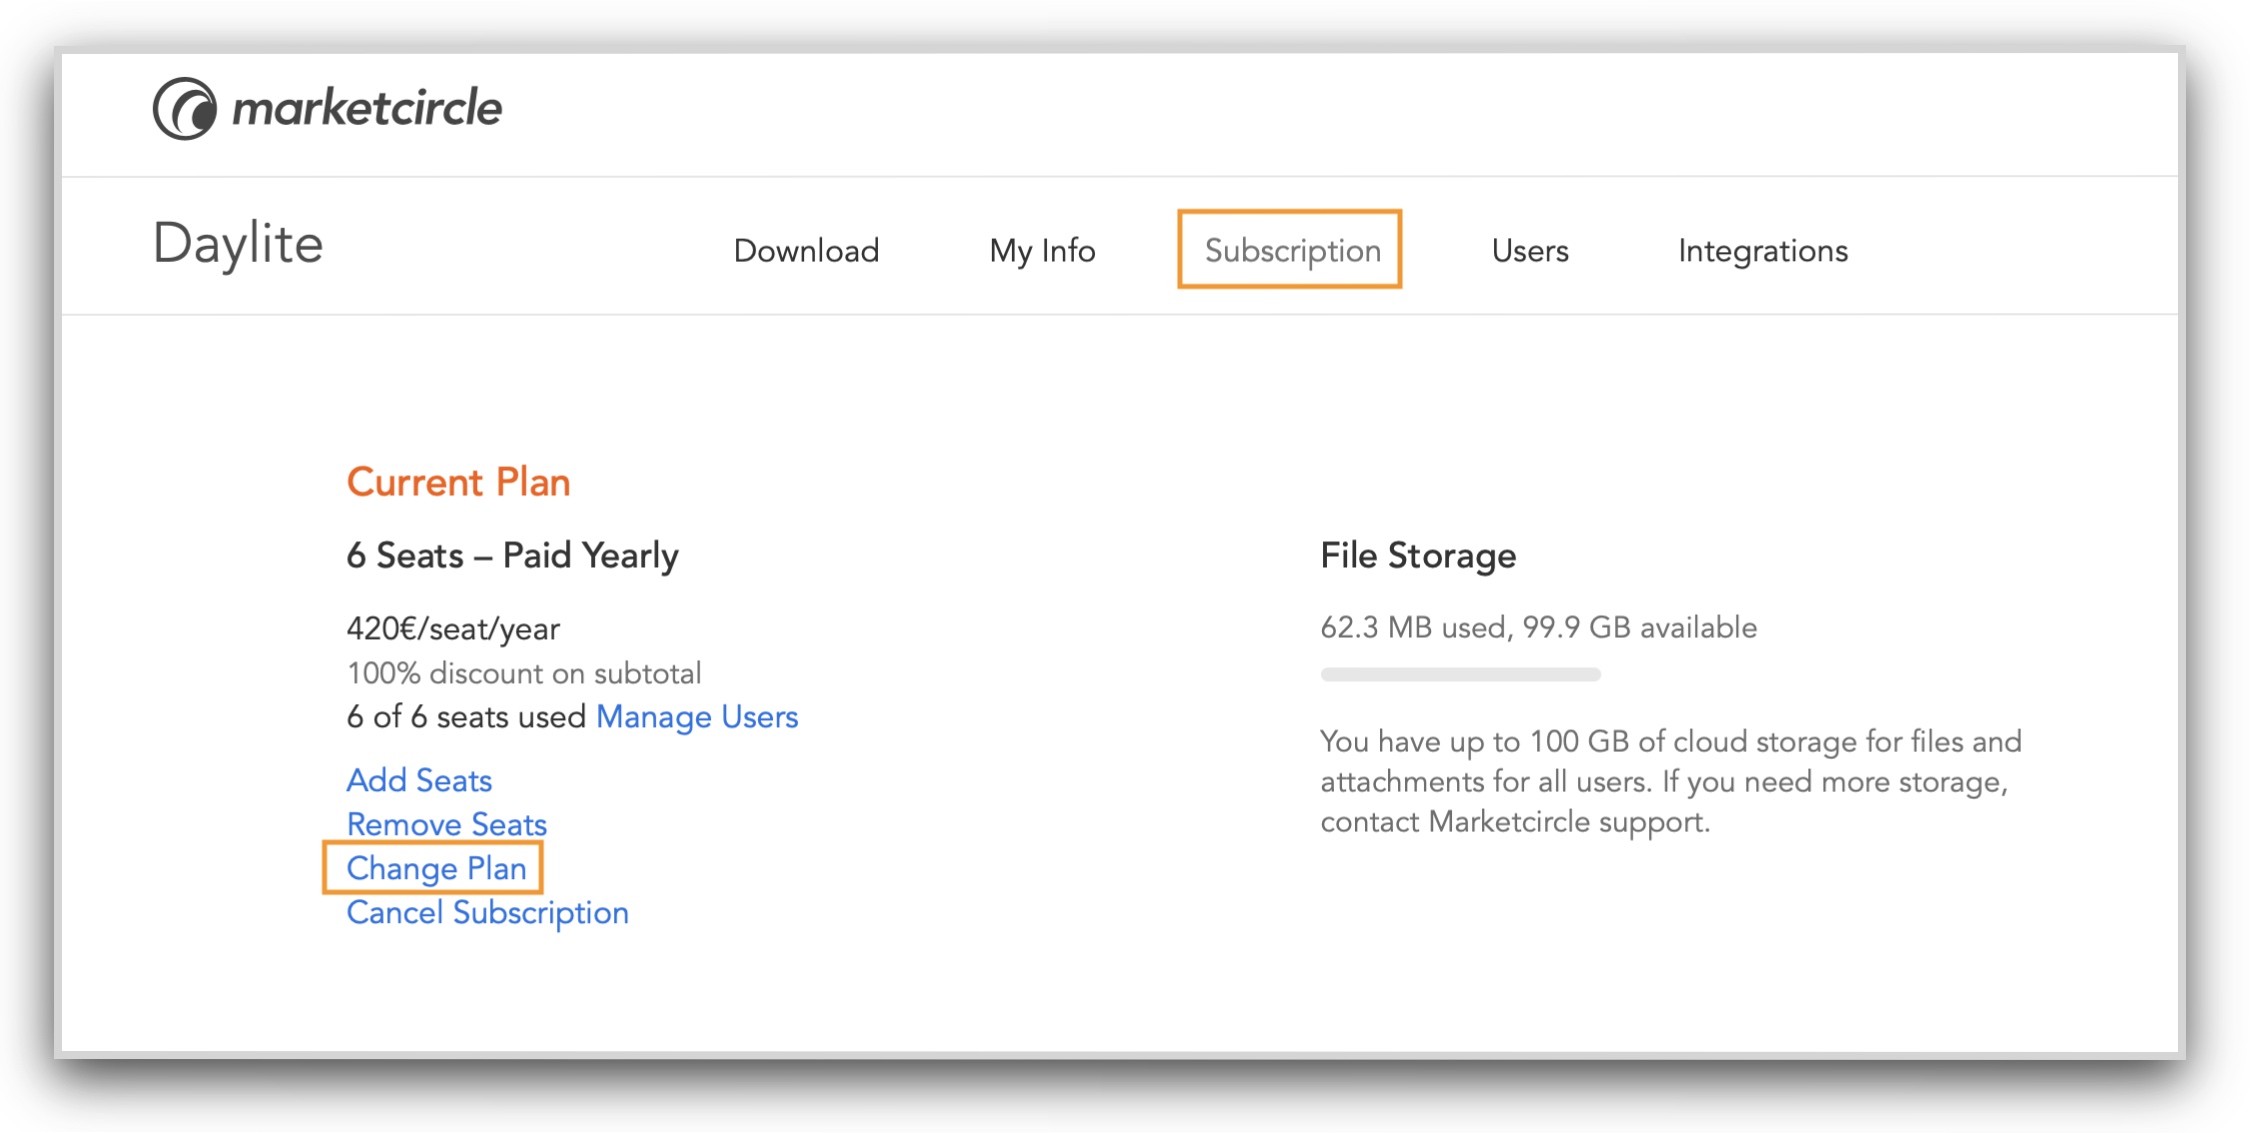
Task: Click the File Storage heading
Action: coord(1418,556)
